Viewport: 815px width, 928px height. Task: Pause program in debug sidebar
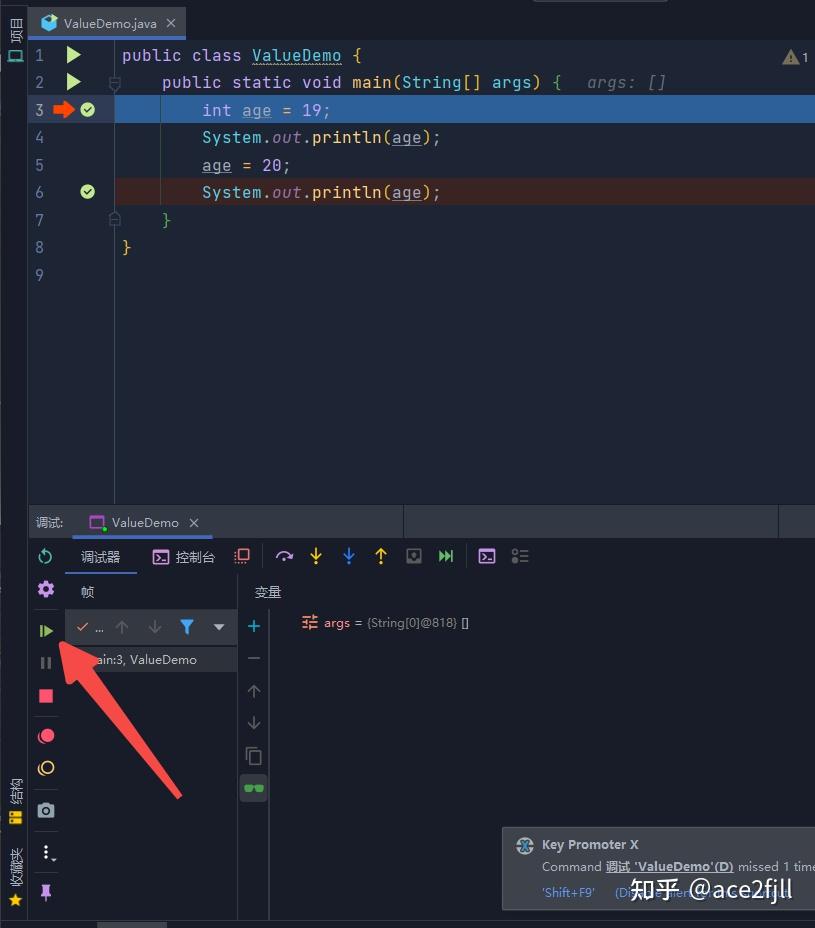[x=46, y=663]
